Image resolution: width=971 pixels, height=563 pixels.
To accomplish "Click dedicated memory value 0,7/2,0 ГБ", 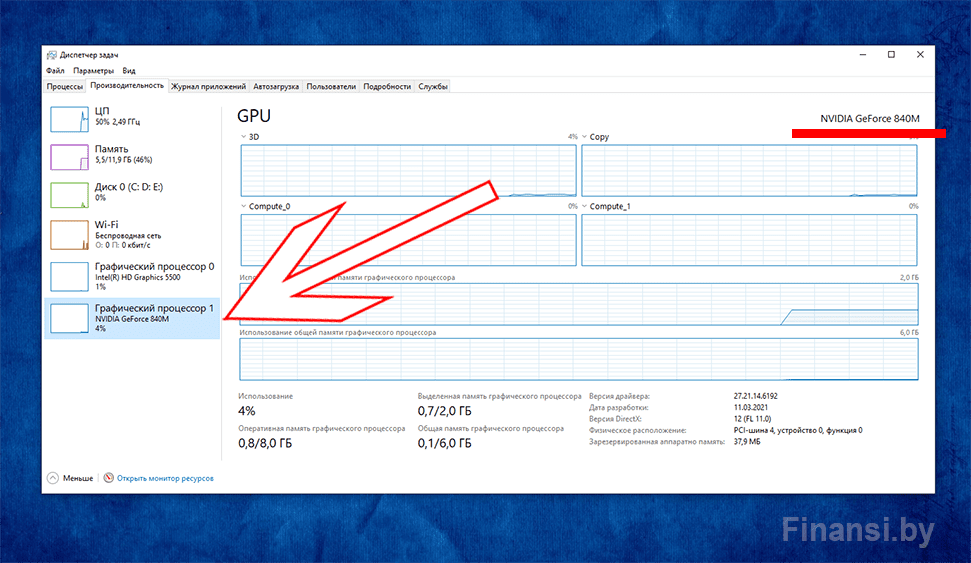I will click(445, 411).
